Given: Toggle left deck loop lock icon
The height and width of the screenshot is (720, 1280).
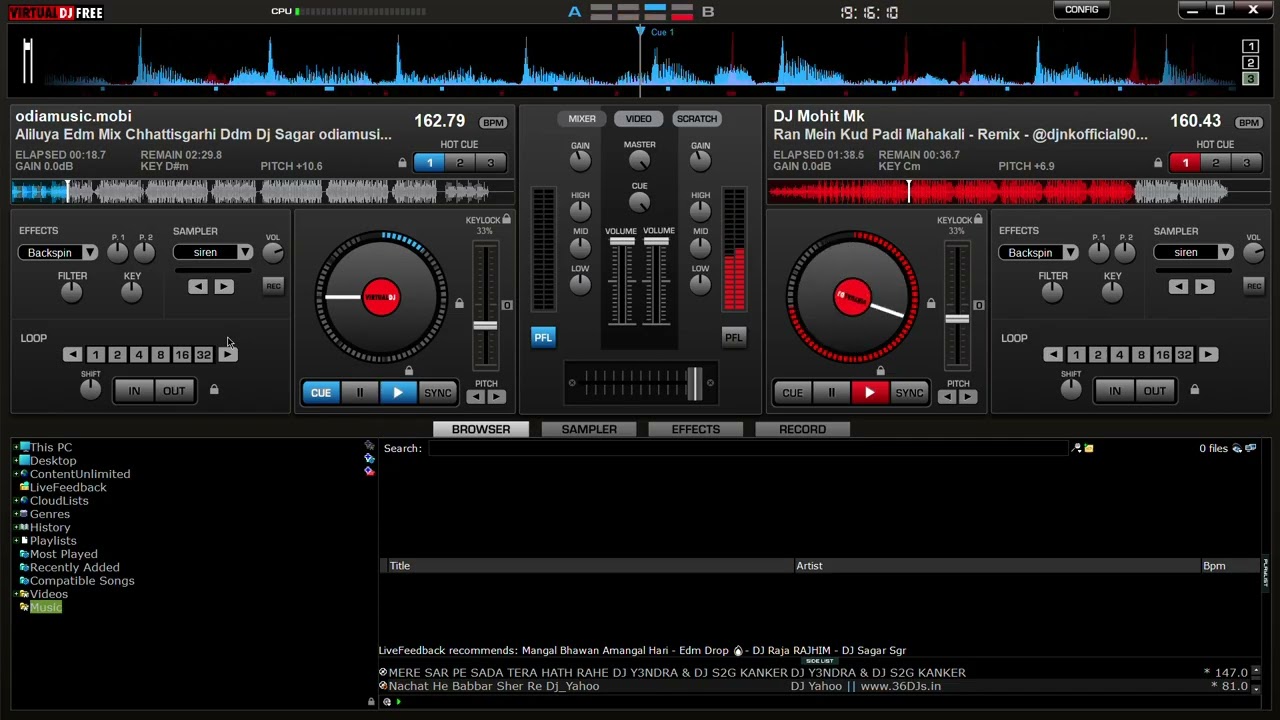Looking at the screenshot, I should (213, 389).
